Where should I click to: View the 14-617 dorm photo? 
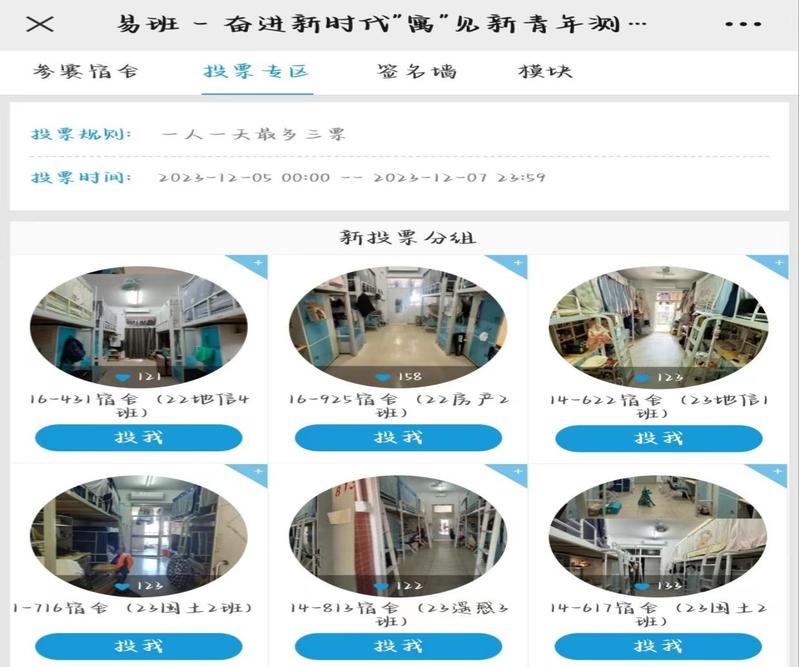pyautogui.click(x=659, y=535)
